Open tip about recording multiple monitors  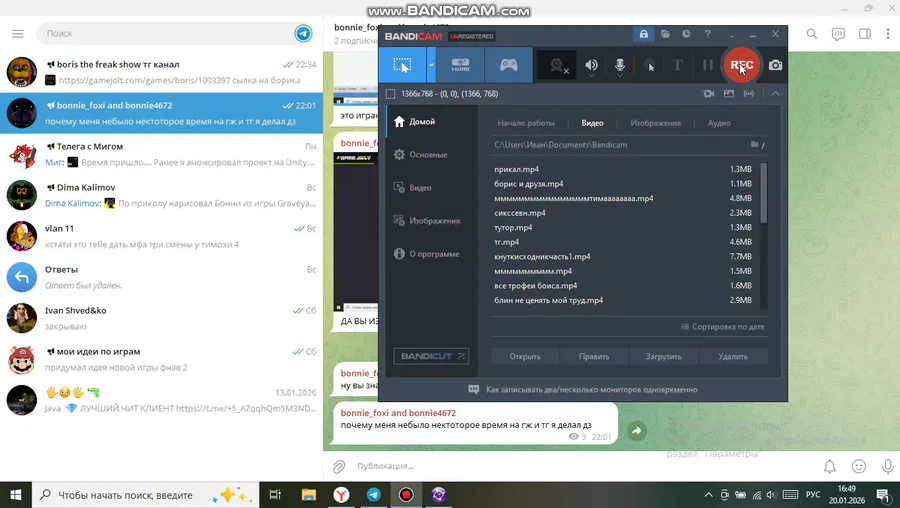click(x=583, y=390)
